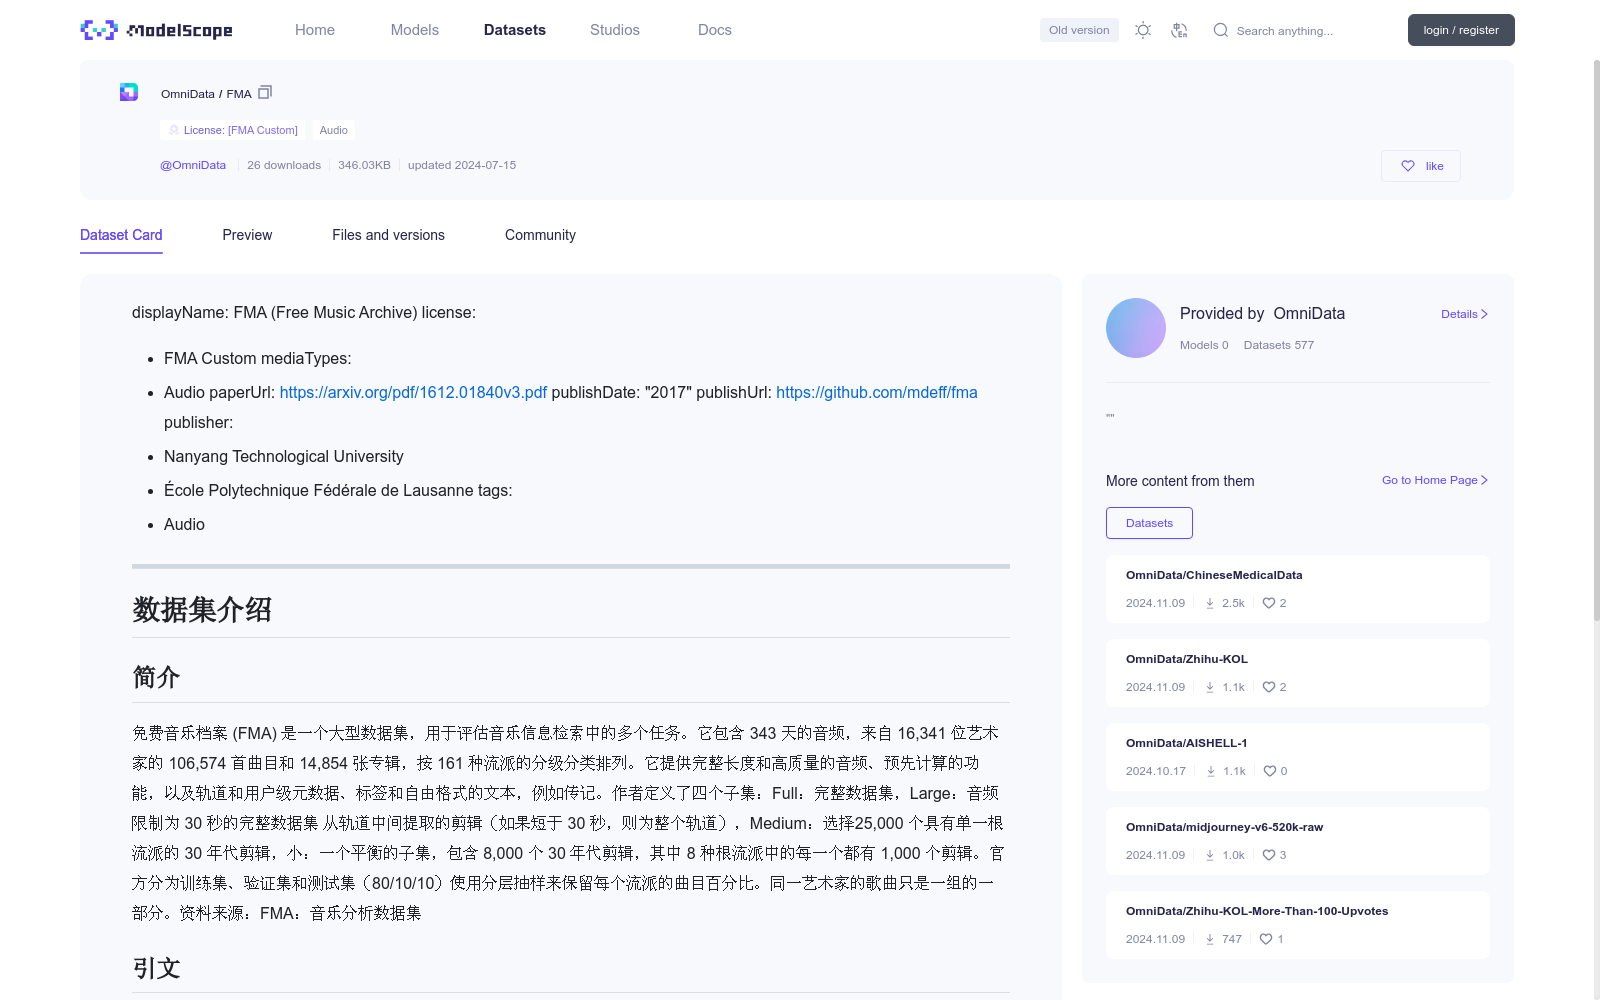Click the License FMA Custom tag
This screenshot has width=1600, height=1000.
(x=233, y=130)
